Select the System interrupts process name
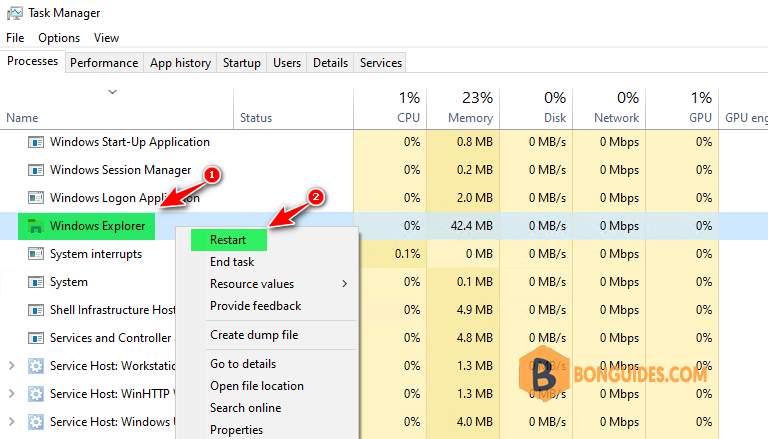Viewport: 768px width, 439px height. 96,254
